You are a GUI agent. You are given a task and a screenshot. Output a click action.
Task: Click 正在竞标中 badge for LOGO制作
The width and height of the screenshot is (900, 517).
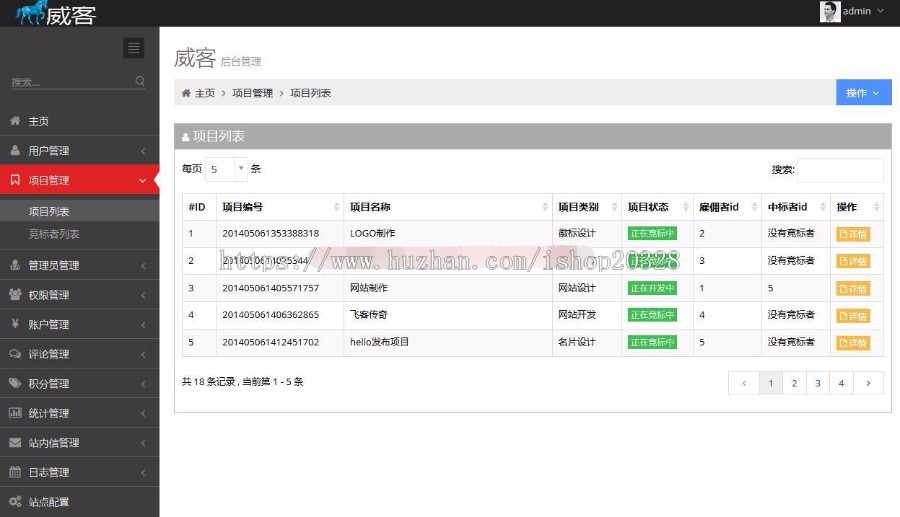652,234
